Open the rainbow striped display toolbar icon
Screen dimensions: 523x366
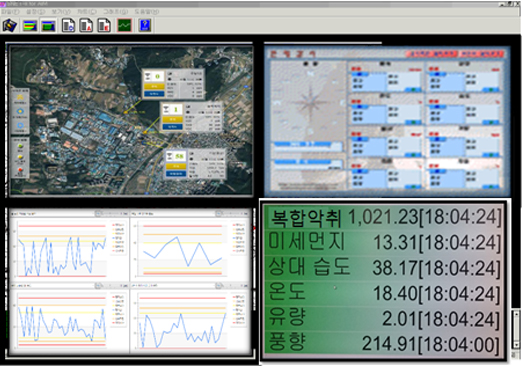tap(30, 25)
